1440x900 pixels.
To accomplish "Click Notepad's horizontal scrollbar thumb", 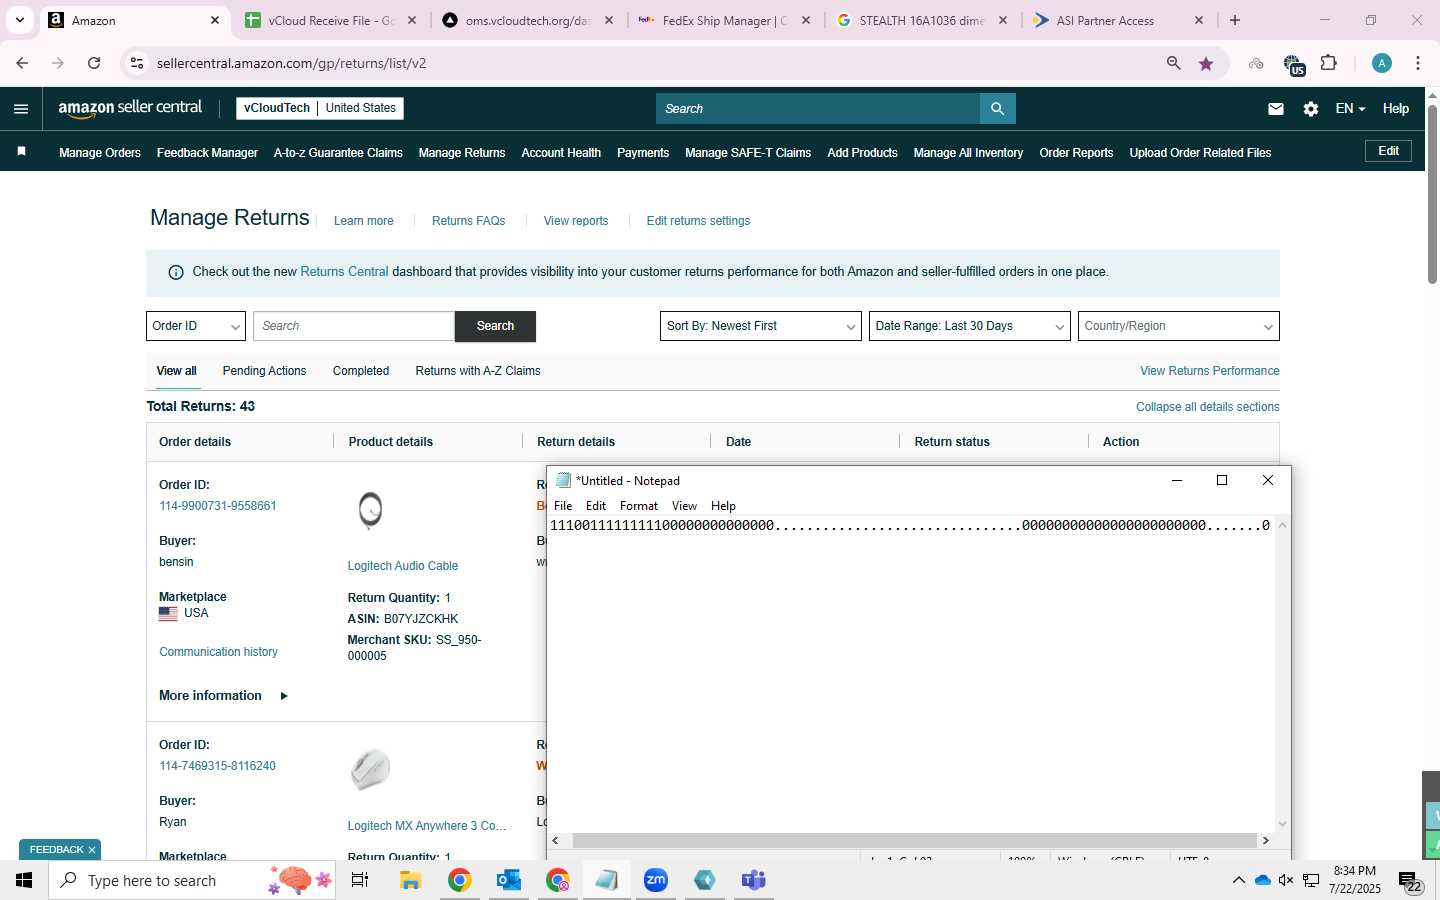I will pos(914,841).
